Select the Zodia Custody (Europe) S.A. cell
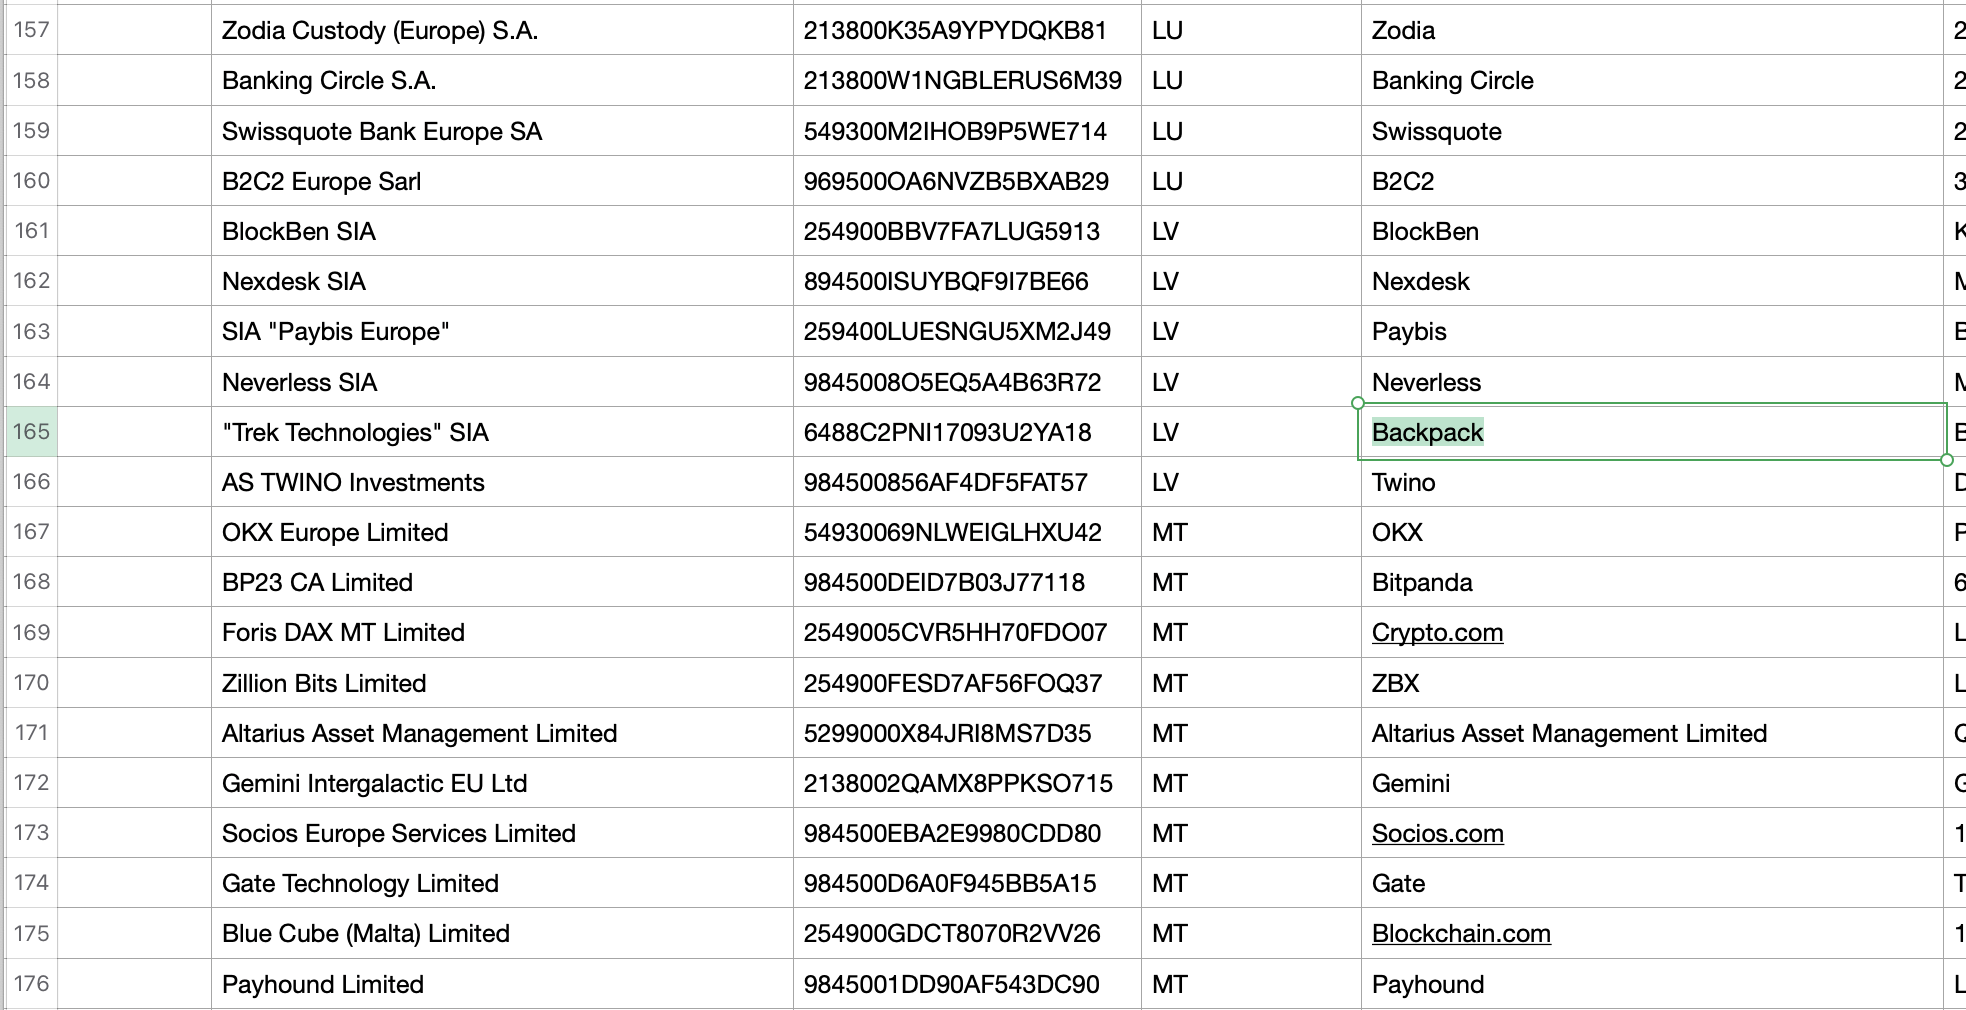 (x=502, y=30)
